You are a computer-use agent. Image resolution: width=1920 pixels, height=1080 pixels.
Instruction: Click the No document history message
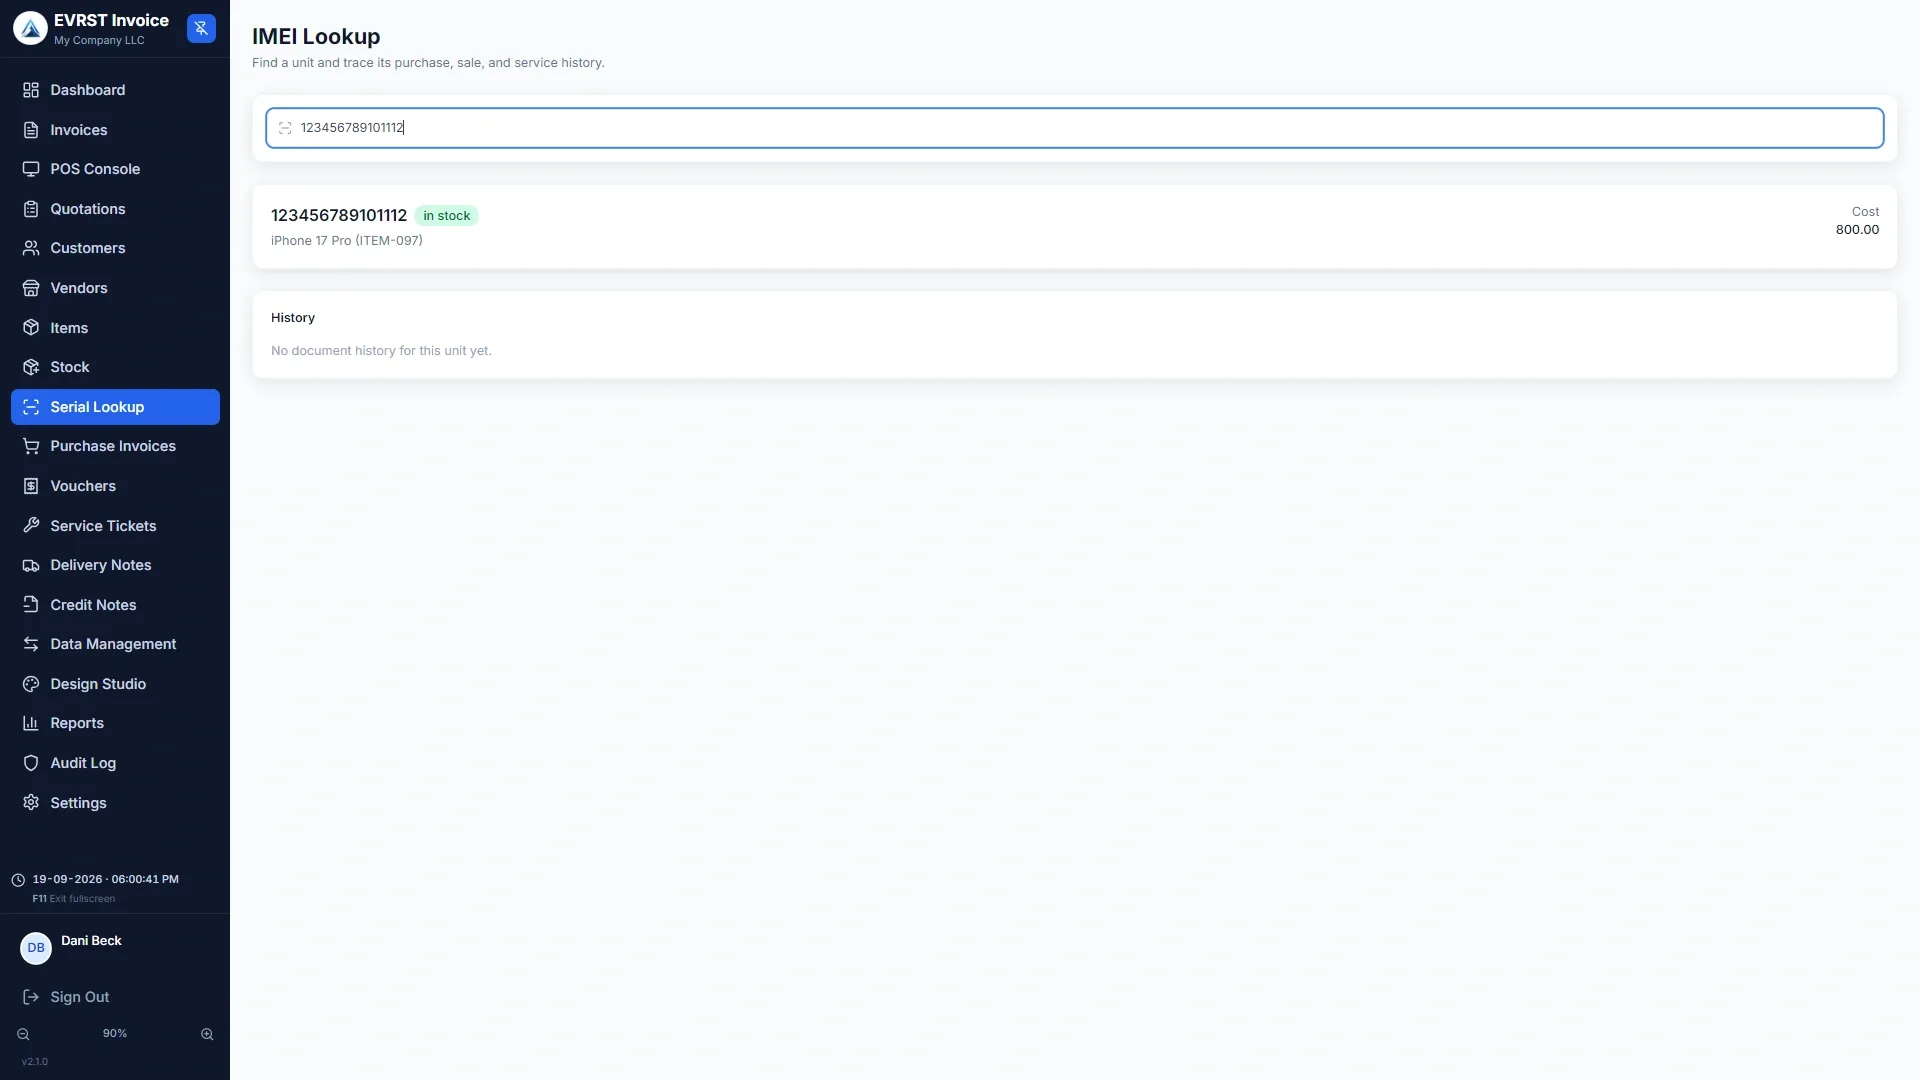[381, 351]
